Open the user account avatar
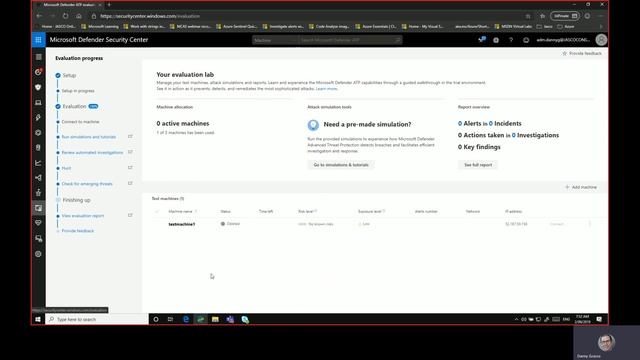 (x=601, y=40)
